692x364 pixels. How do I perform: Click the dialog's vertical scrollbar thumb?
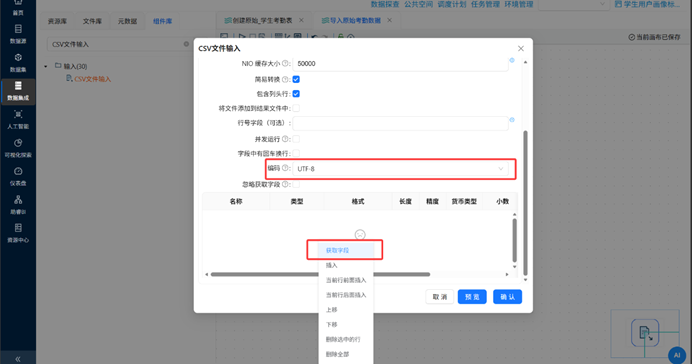tap(525, 203)
